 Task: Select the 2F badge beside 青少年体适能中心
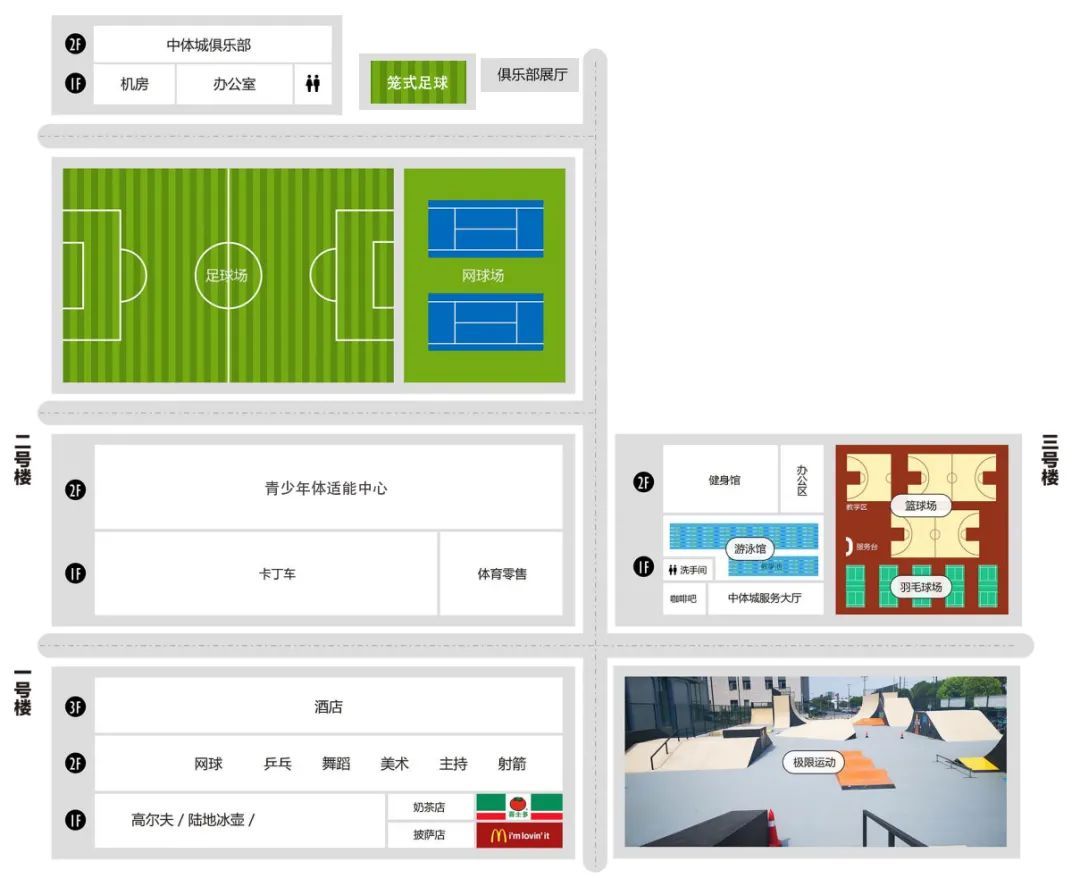pyautogui.click(x=76, y=489)
